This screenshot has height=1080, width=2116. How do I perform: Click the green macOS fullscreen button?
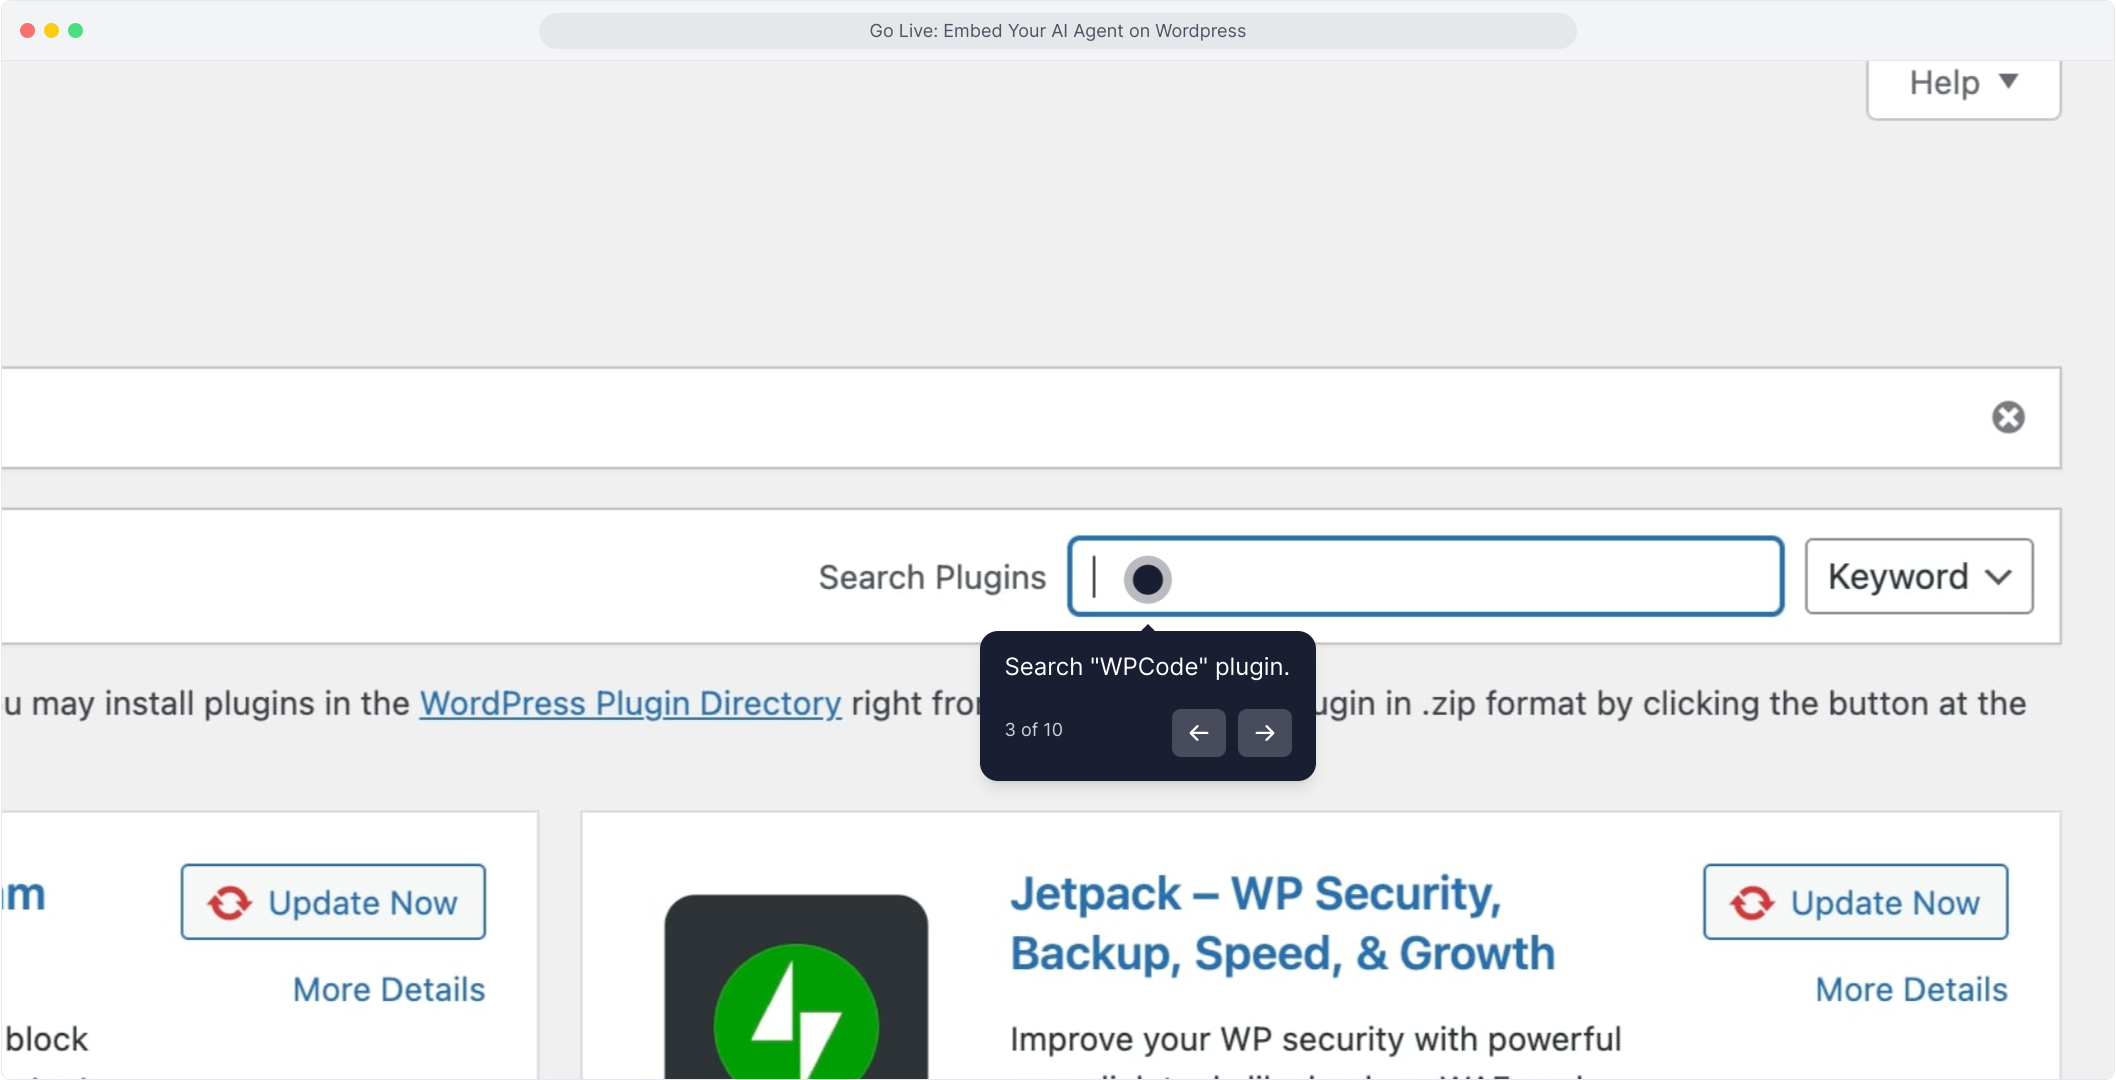pyautogui.click(x=76, y=31)
